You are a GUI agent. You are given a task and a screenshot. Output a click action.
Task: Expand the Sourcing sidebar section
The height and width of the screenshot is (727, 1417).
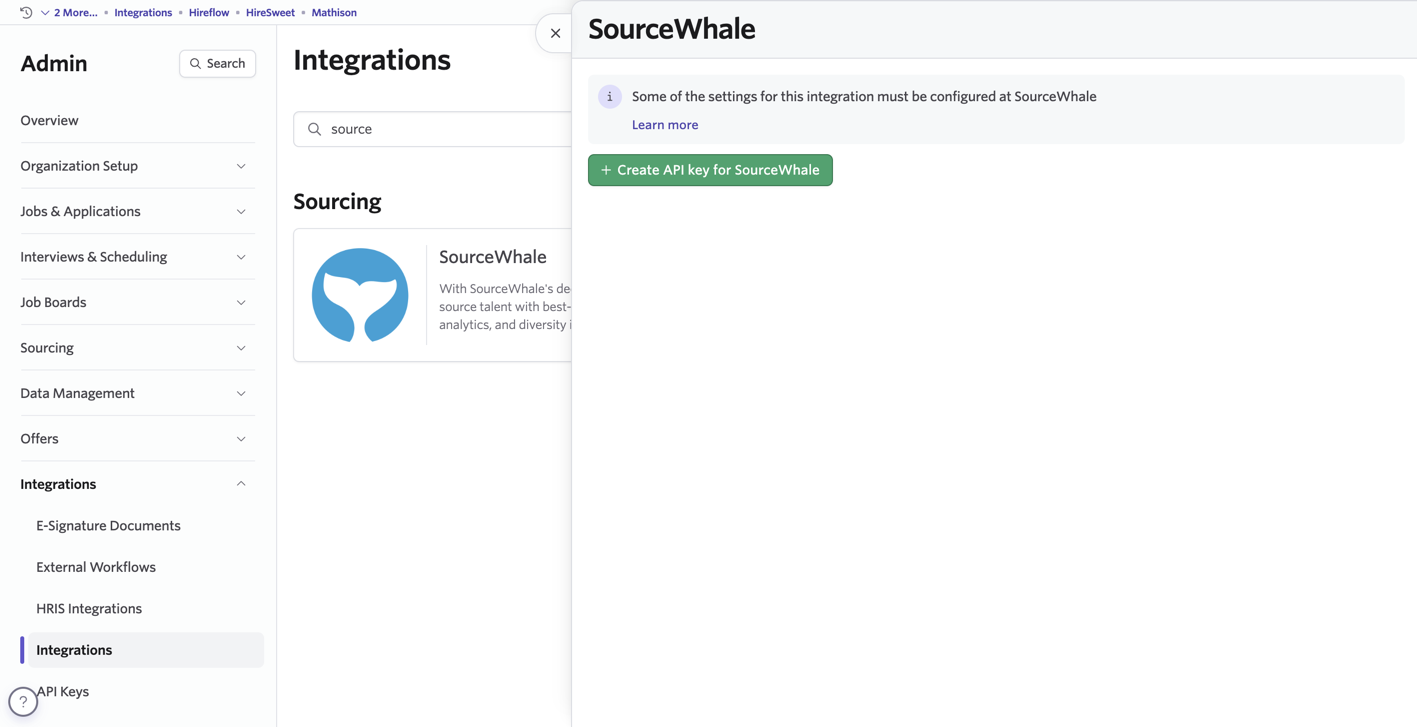pyautogui.click(x=137, y=348)
